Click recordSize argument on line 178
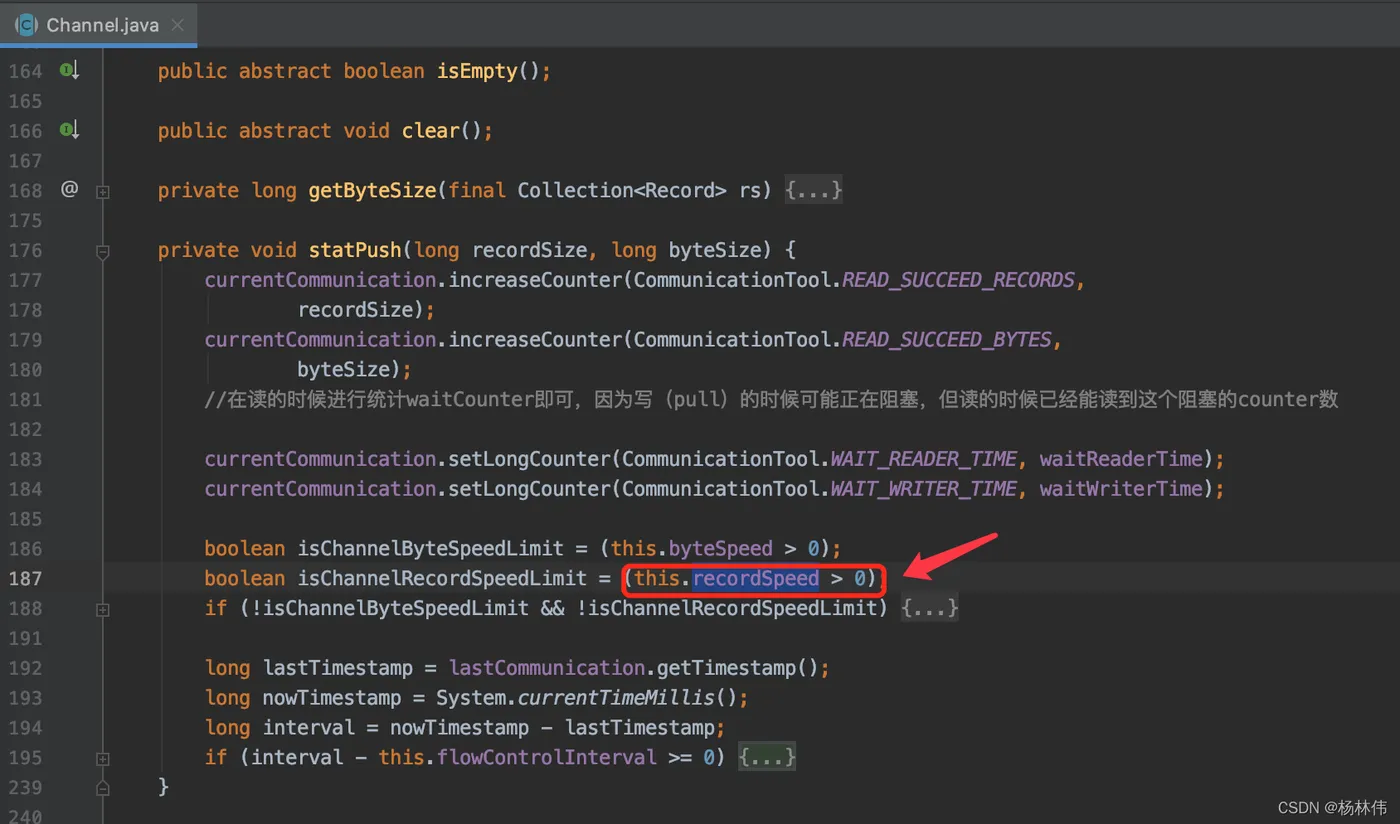The height and width of the screenshot is (824, 1400). (x=356, y=310)
